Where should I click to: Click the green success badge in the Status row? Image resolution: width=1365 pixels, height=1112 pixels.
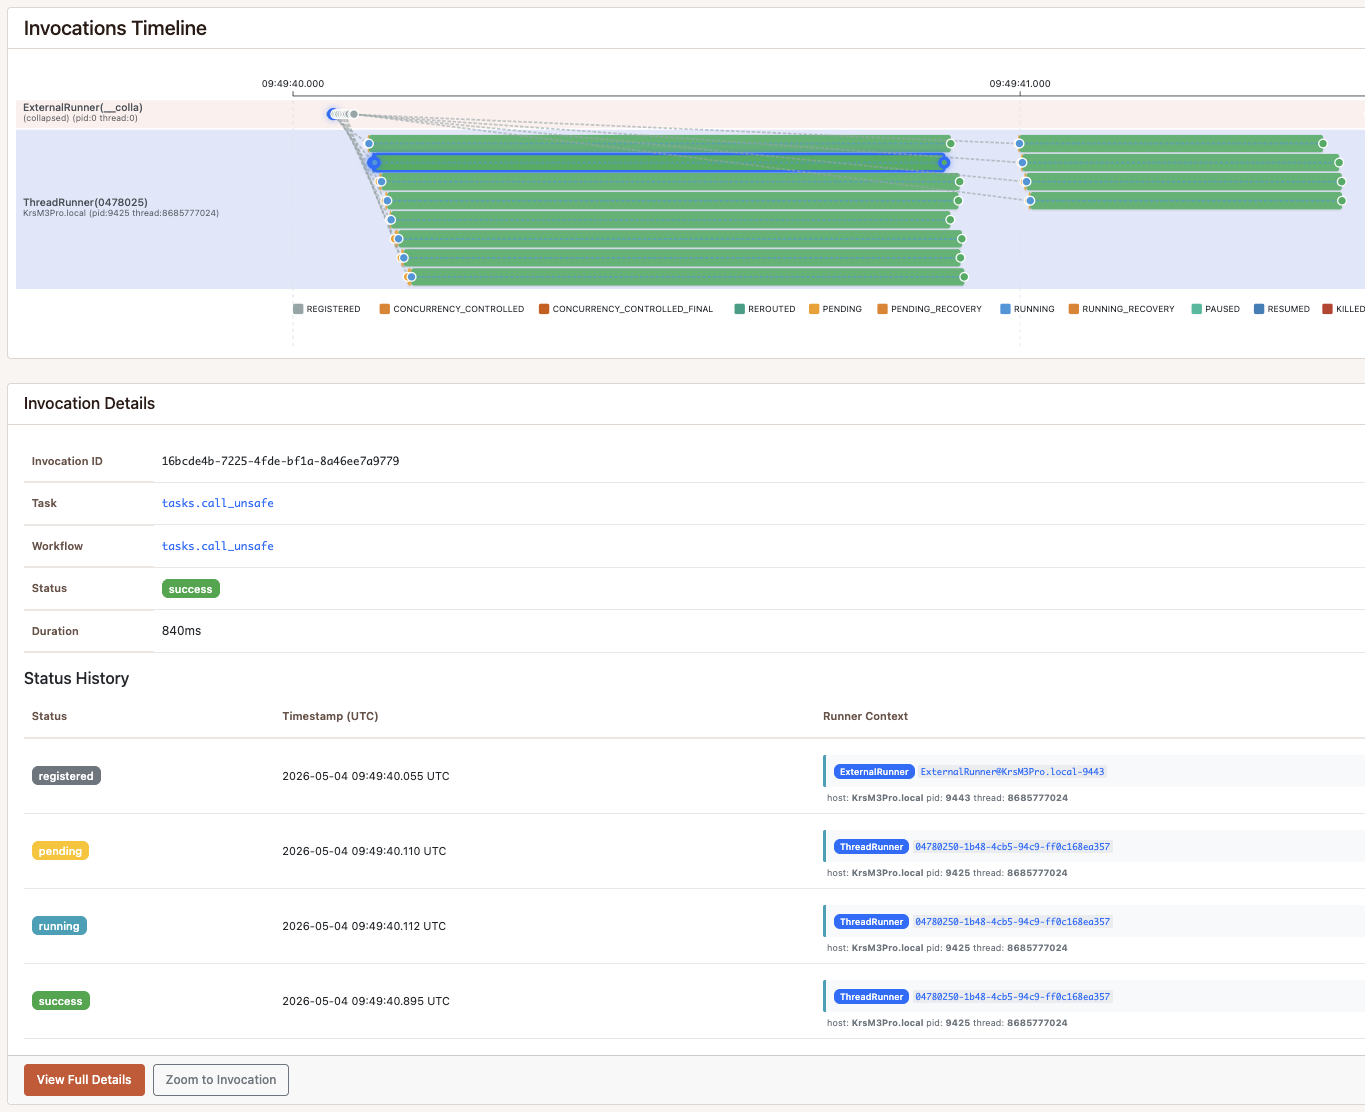pyautogui.click(x=191, y=589)
